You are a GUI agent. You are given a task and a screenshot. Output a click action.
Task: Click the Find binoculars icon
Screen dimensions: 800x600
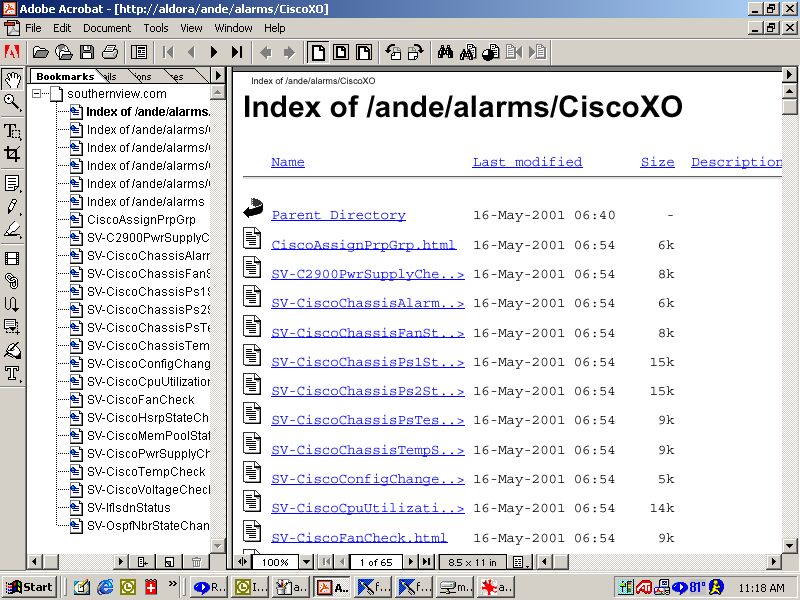coord(445,52)
